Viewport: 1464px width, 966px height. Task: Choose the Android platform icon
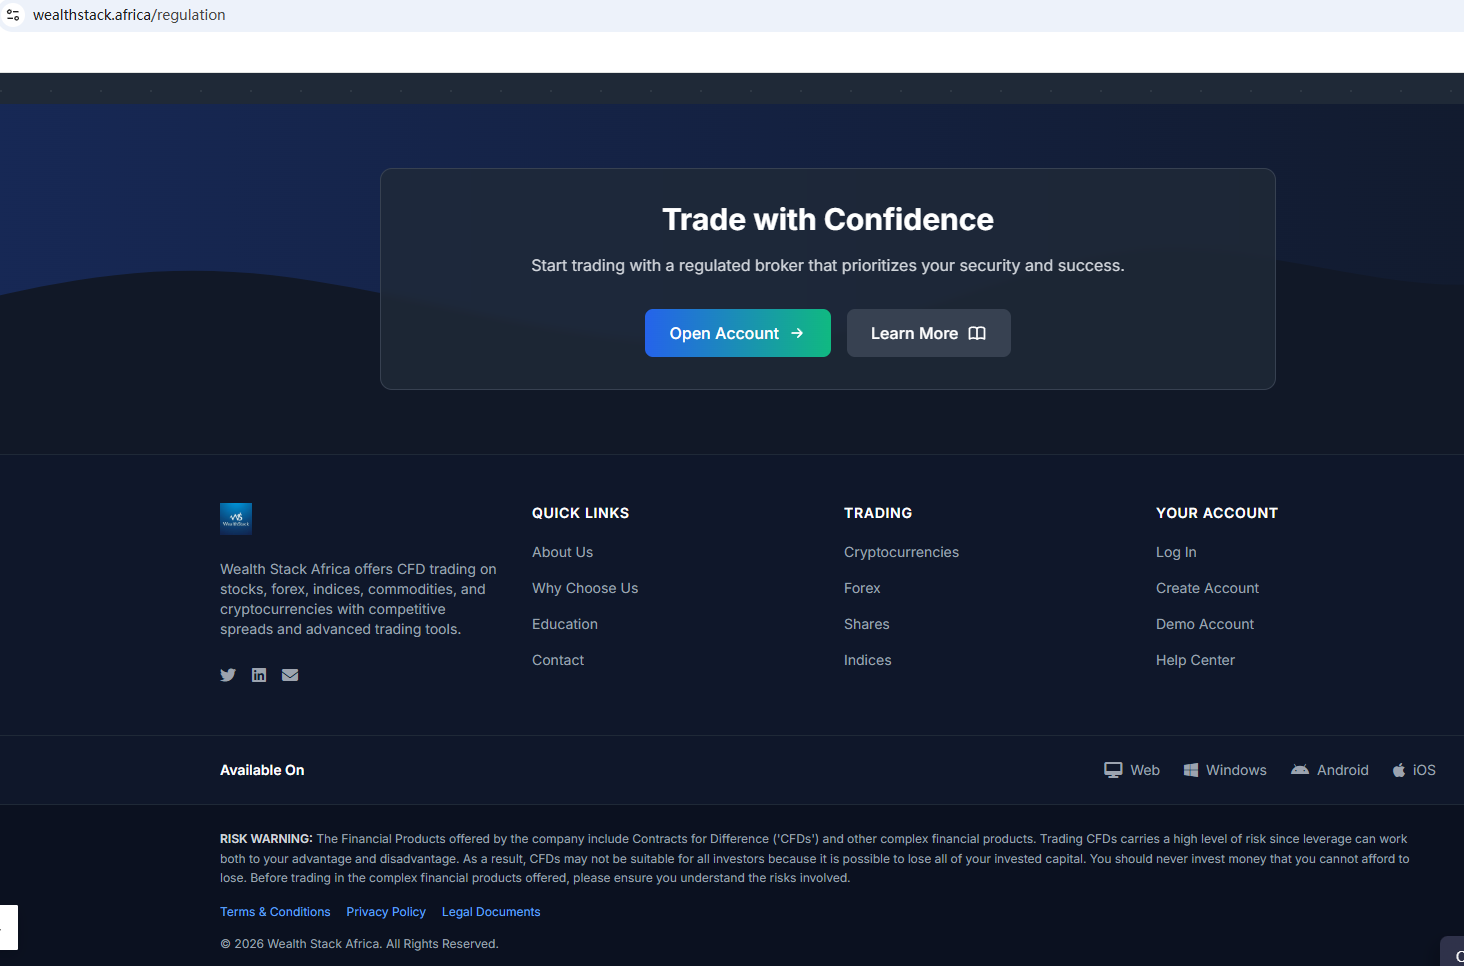[x=1300, y=770]
